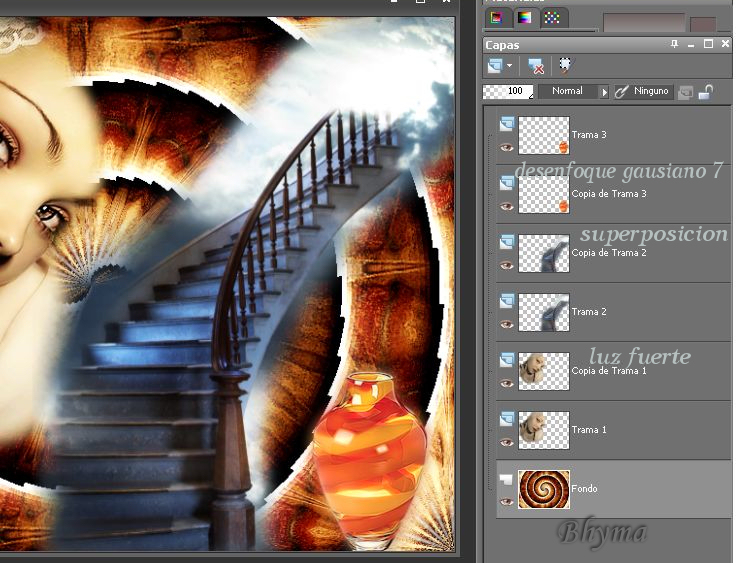
Task: Click the Copia de Trama 1 name
Action: pyautogui.click(x=609, y=371)
